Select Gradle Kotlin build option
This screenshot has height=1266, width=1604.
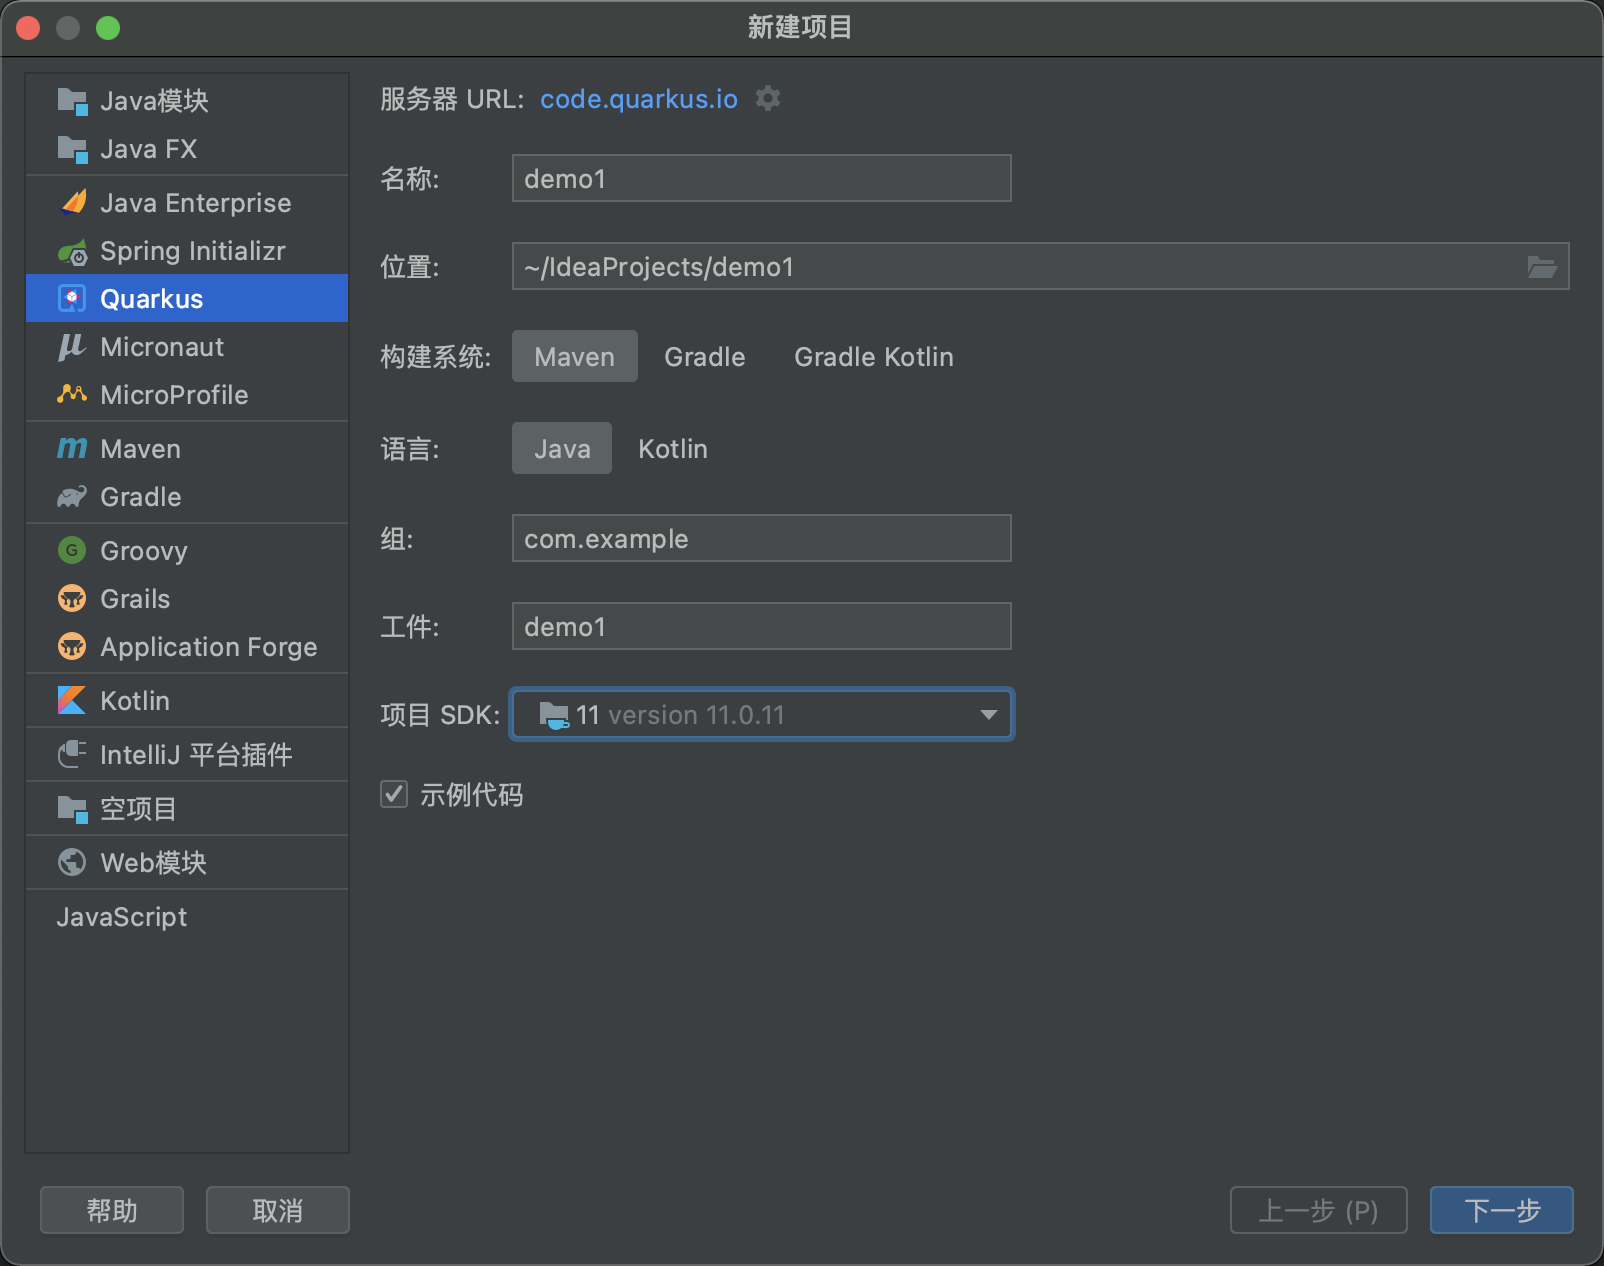pyautogui.click(x=873, y=356)
